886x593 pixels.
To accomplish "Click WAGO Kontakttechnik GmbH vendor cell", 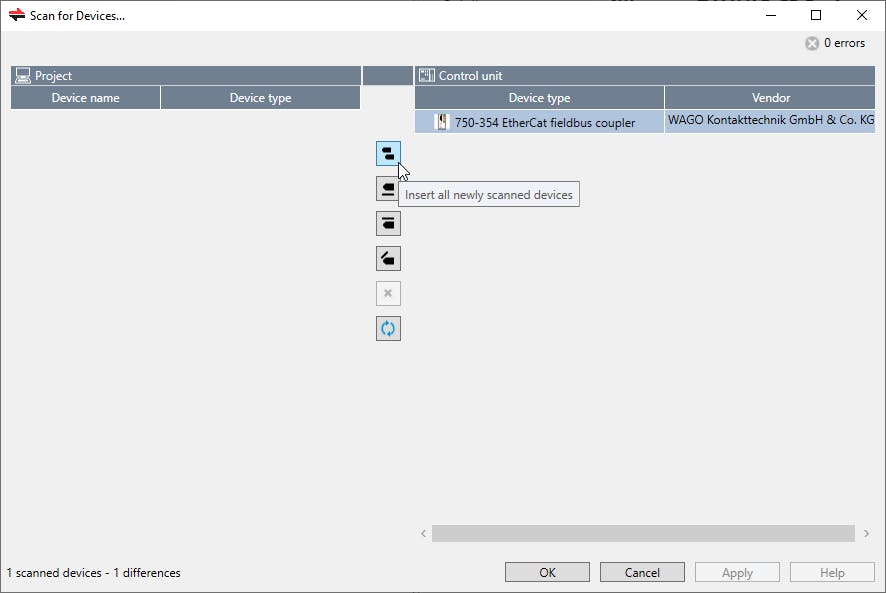I will click(x=770, y=120).
